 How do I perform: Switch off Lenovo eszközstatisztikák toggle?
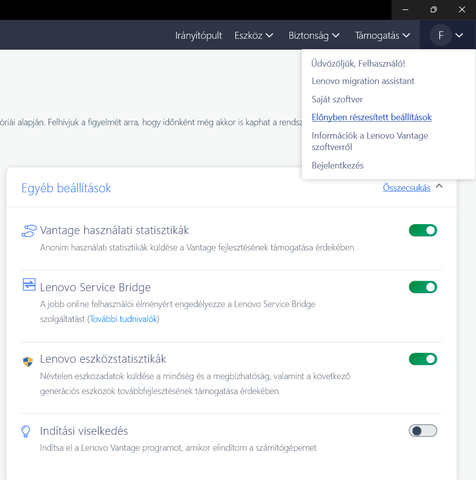pos(423,359)
